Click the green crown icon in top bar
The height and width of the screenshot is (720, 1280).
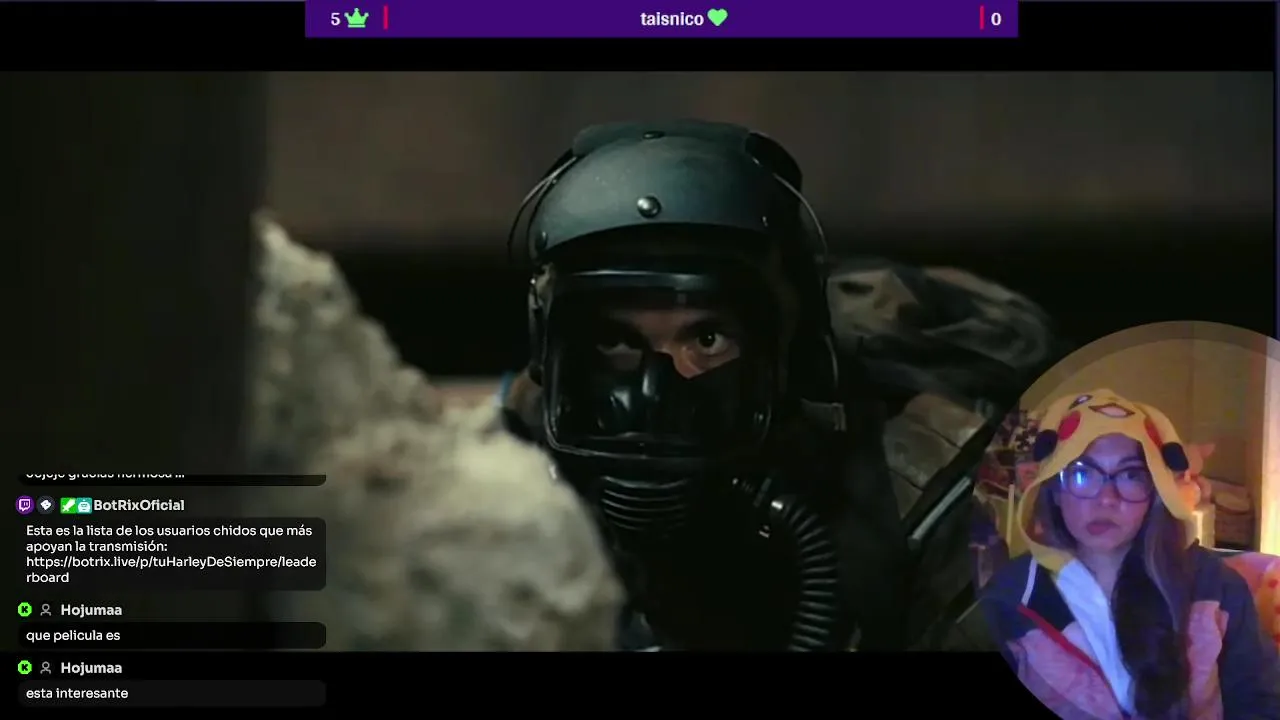point(357,18)
